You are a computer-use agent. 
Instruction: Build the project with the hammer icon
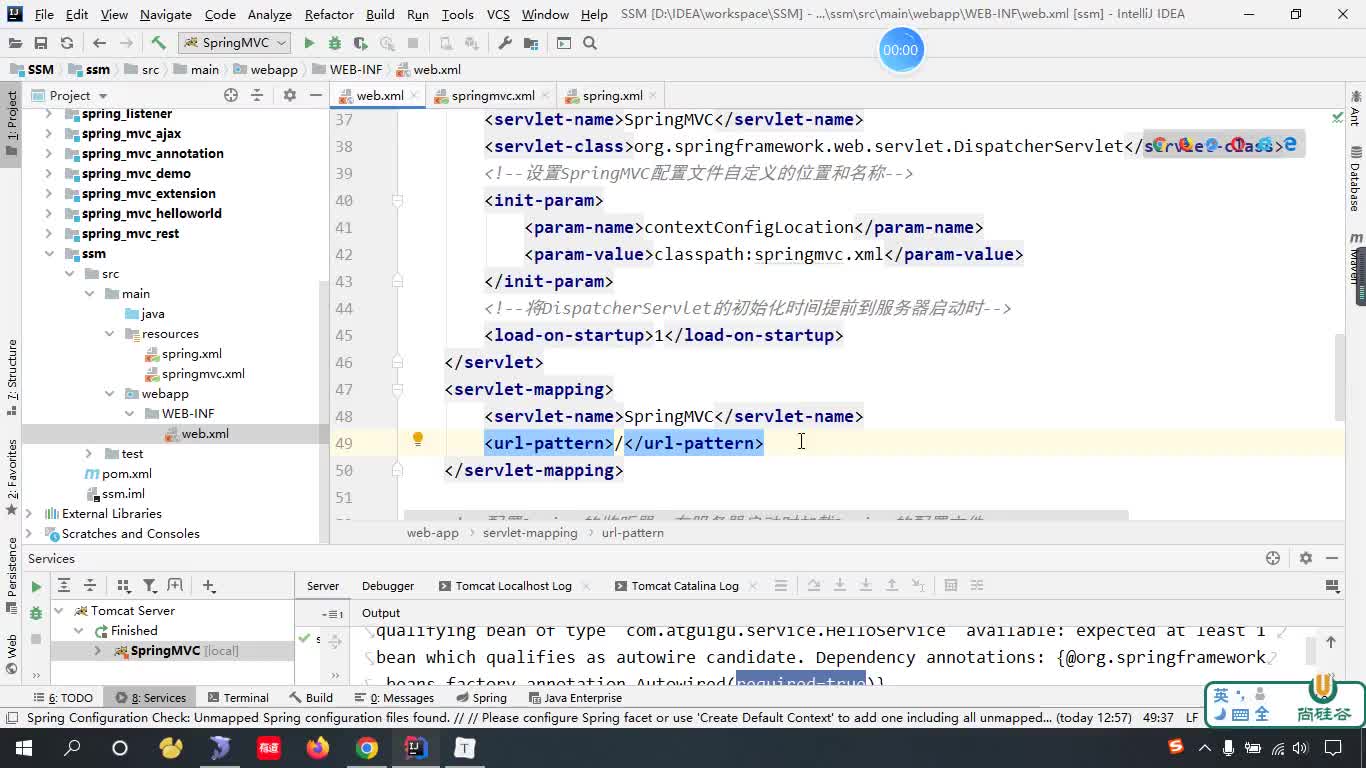pos(158,43)
